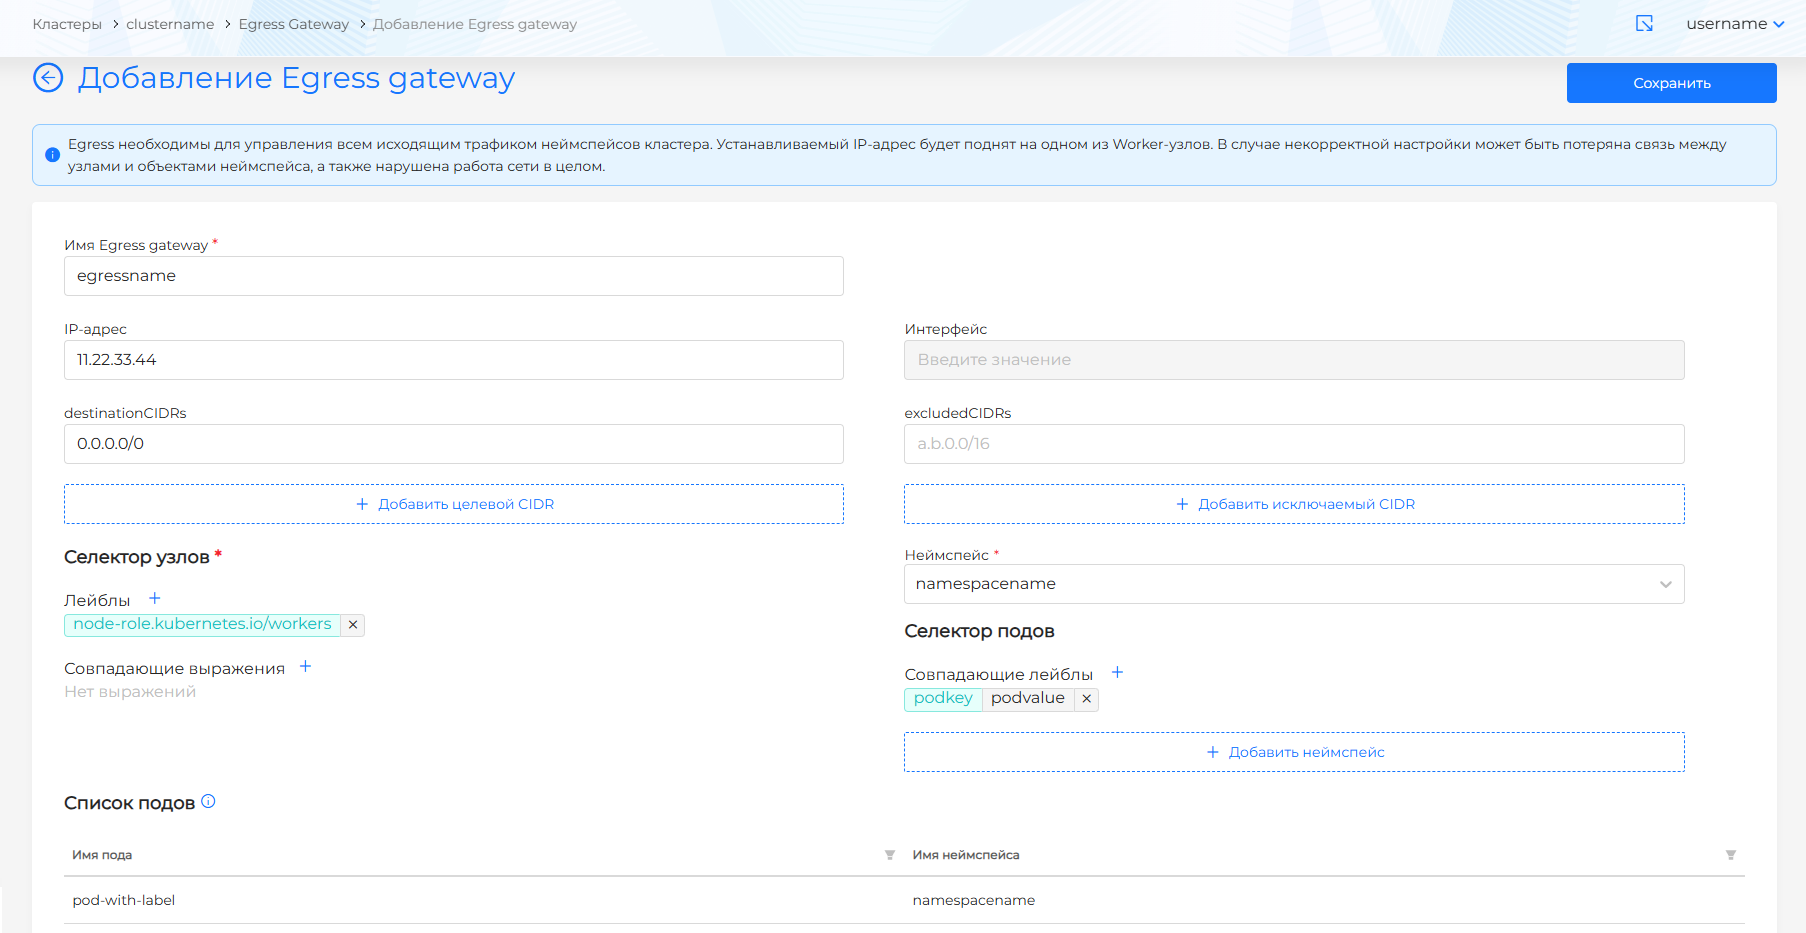Click the back arrow circle icon
The height and width of the screenshot is (933, 1806).
tap(48, 78)
